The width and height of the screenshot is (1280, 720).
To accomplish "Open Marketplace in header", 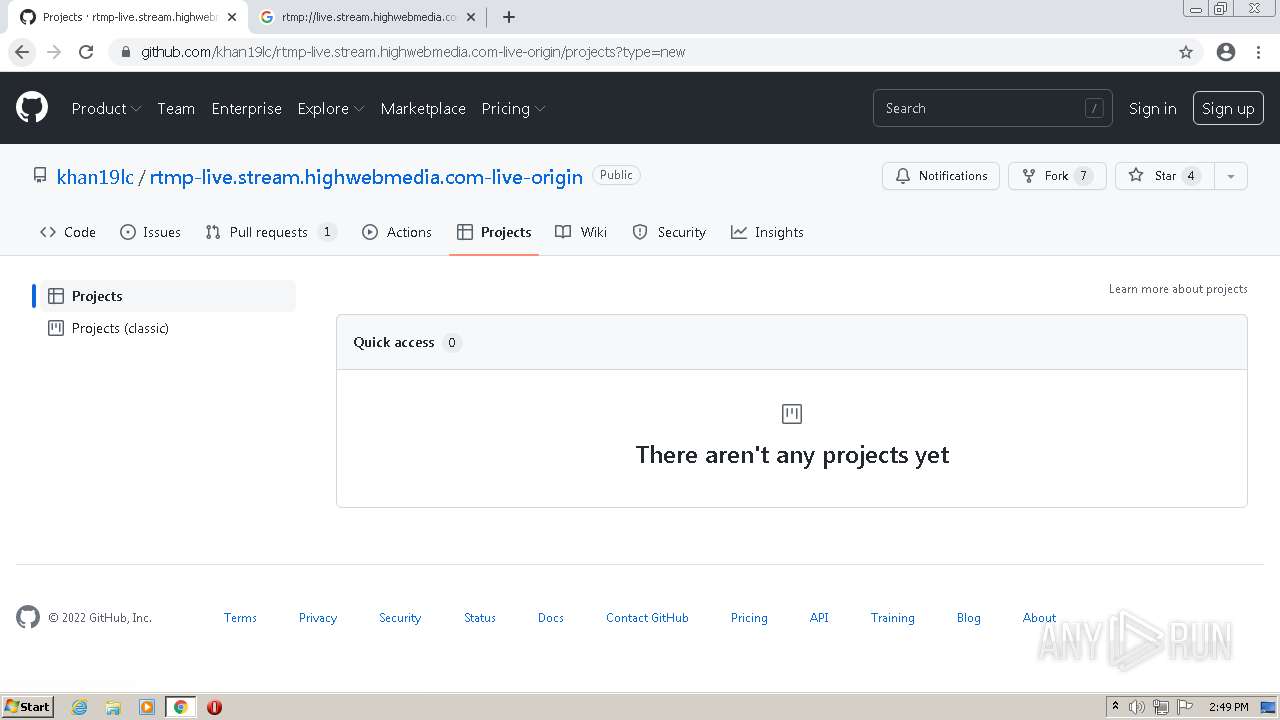I will (x=423, y=108).
